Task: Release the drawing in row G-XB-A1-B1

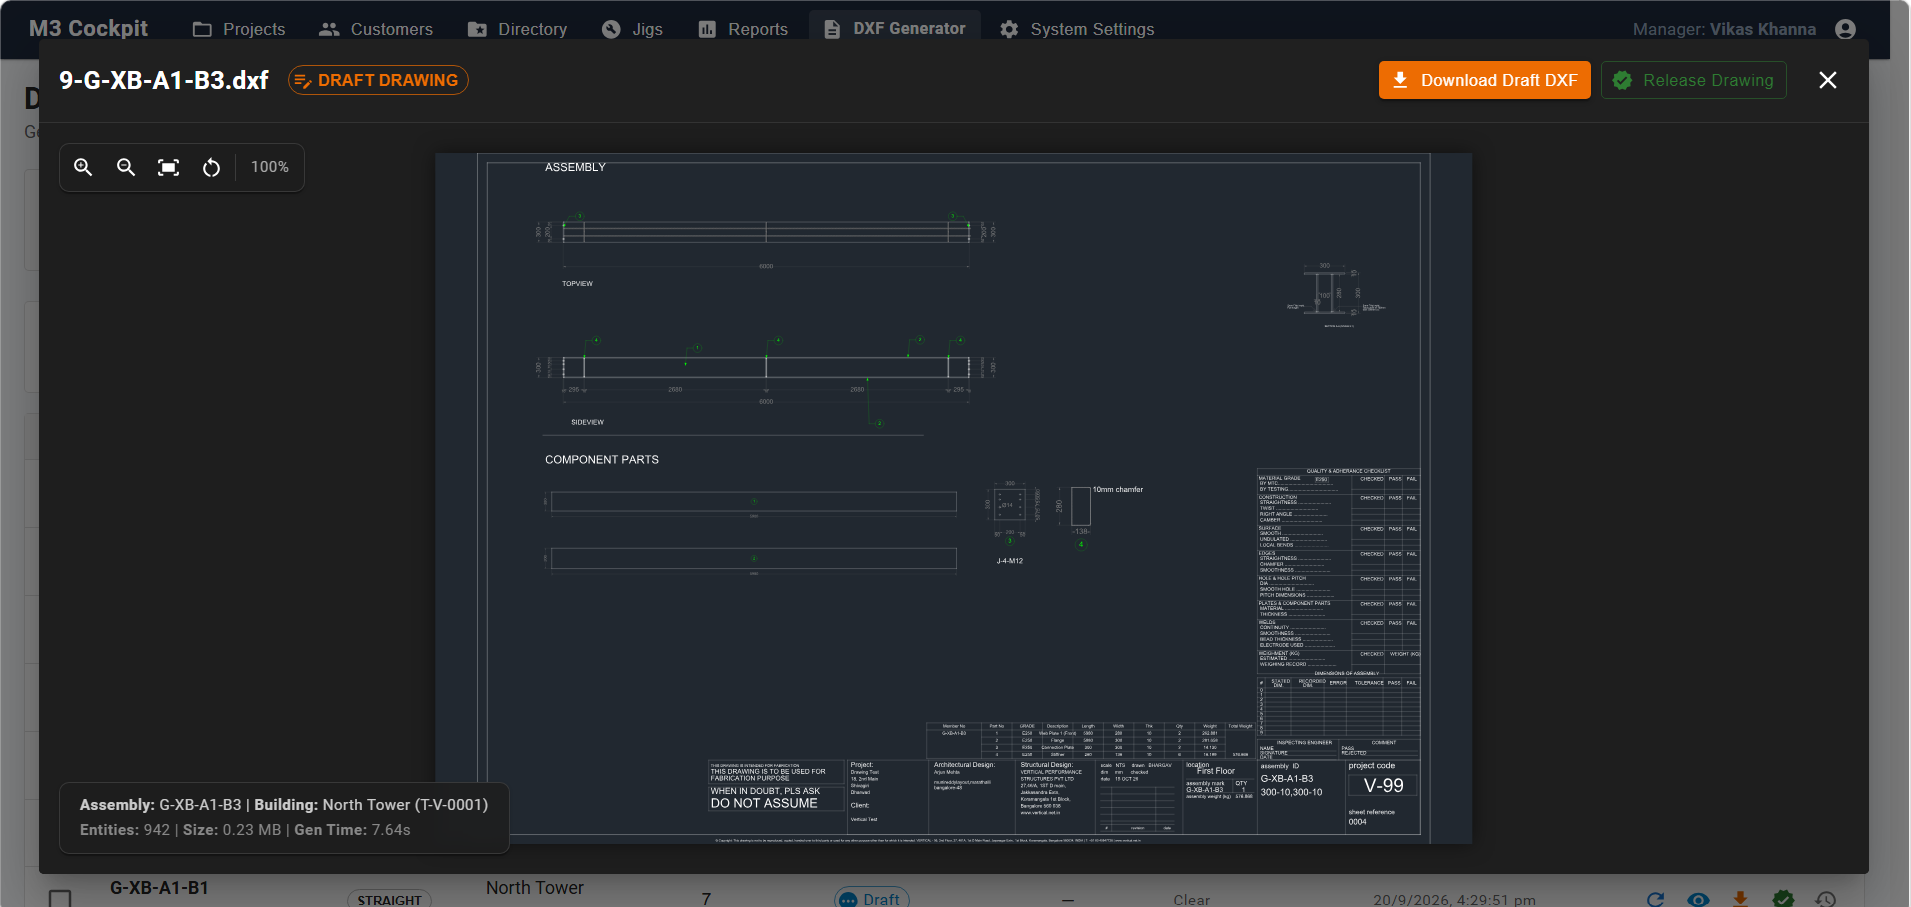Action: pyautogui.click(x=1783, y=898)
